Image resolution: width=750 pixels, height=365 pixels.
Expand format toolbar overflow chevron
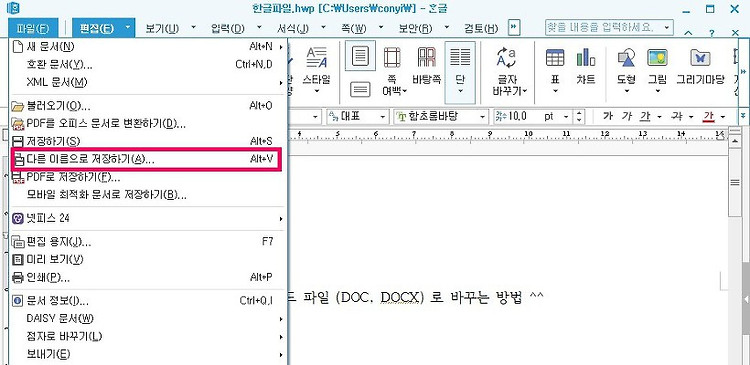click(742, 116)
